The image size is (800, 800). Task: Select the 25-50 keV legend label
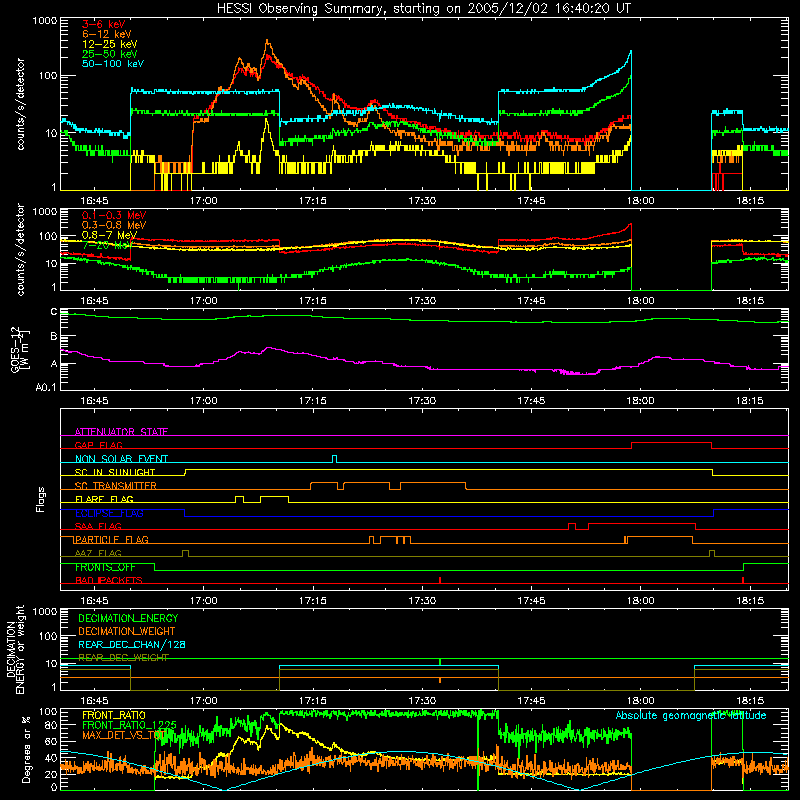[x=109, y=54]
